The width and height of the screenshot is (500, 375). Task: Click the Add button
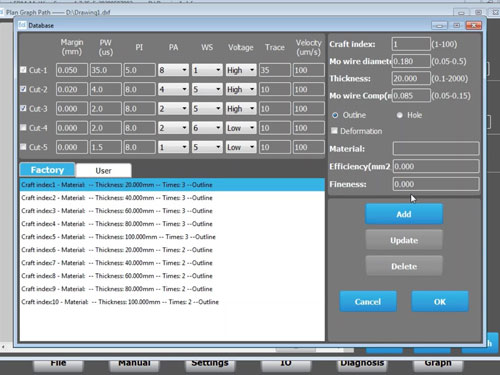[404, 214]
